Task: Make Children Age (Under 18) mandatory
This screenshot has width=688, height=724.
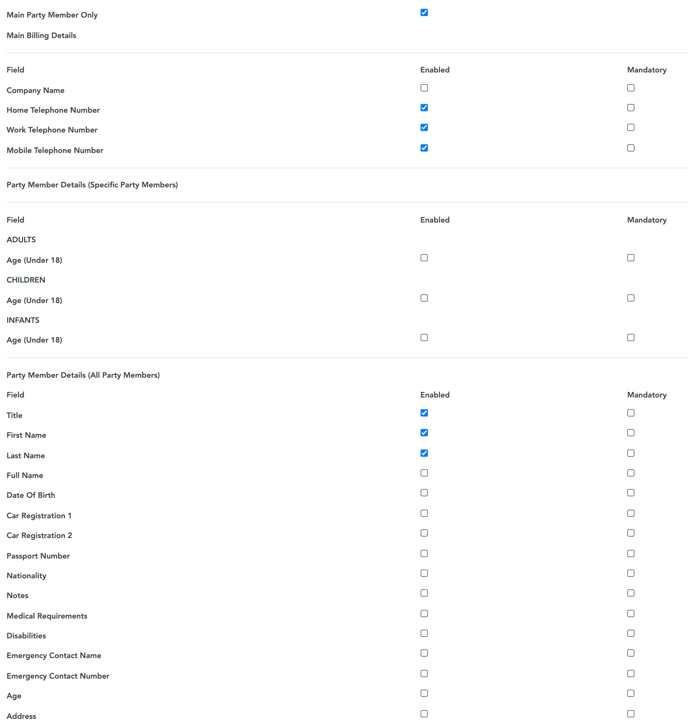Action: coord(631,298)
